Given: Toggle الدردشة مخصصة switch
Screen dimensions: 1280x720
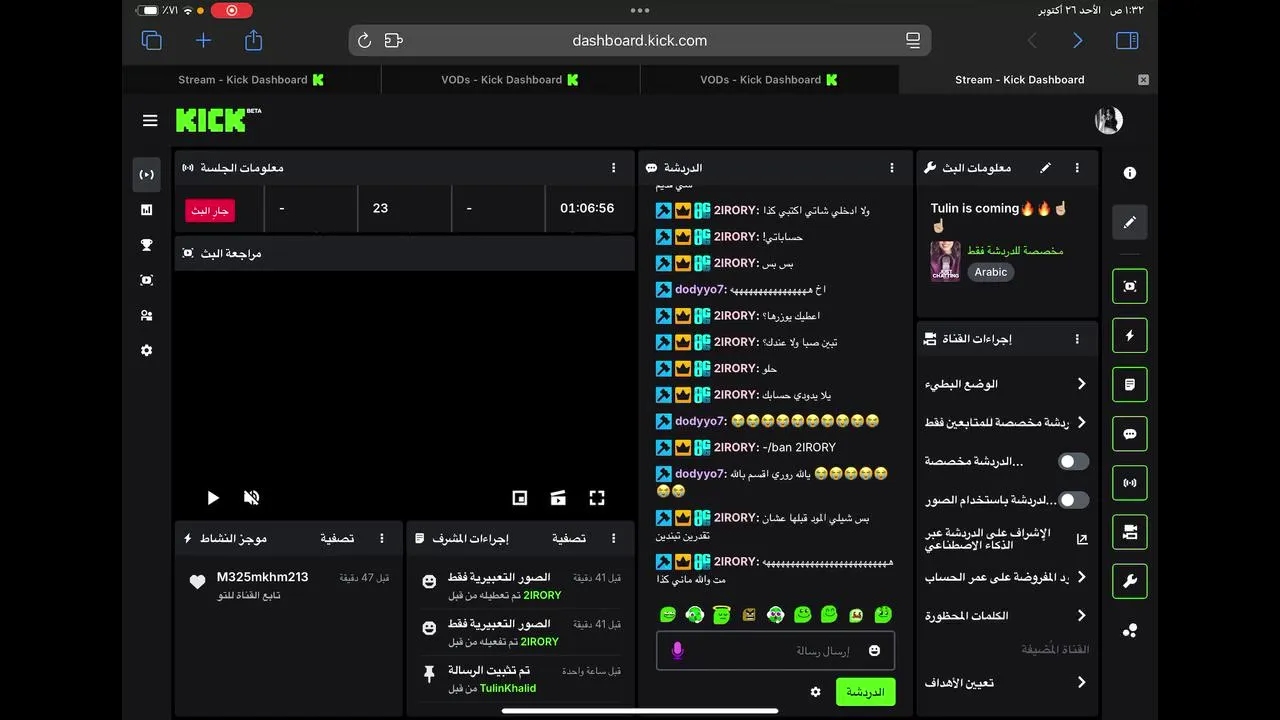Looking at the screenshot, I should pyautogui.click(x=1073, y=461).
